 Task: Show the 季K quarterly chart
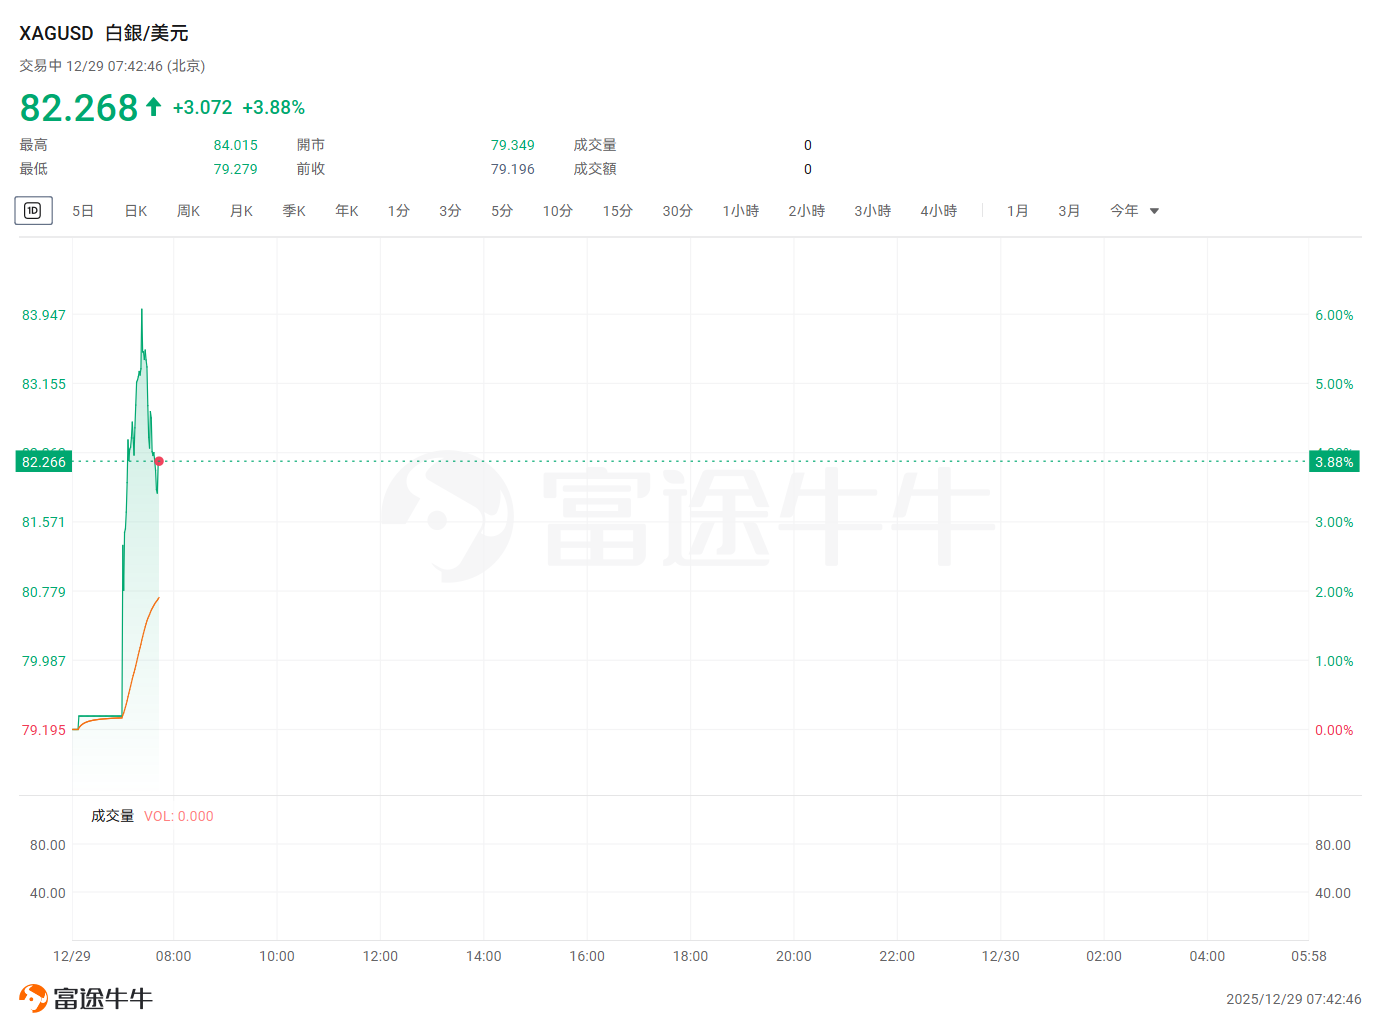294,211
